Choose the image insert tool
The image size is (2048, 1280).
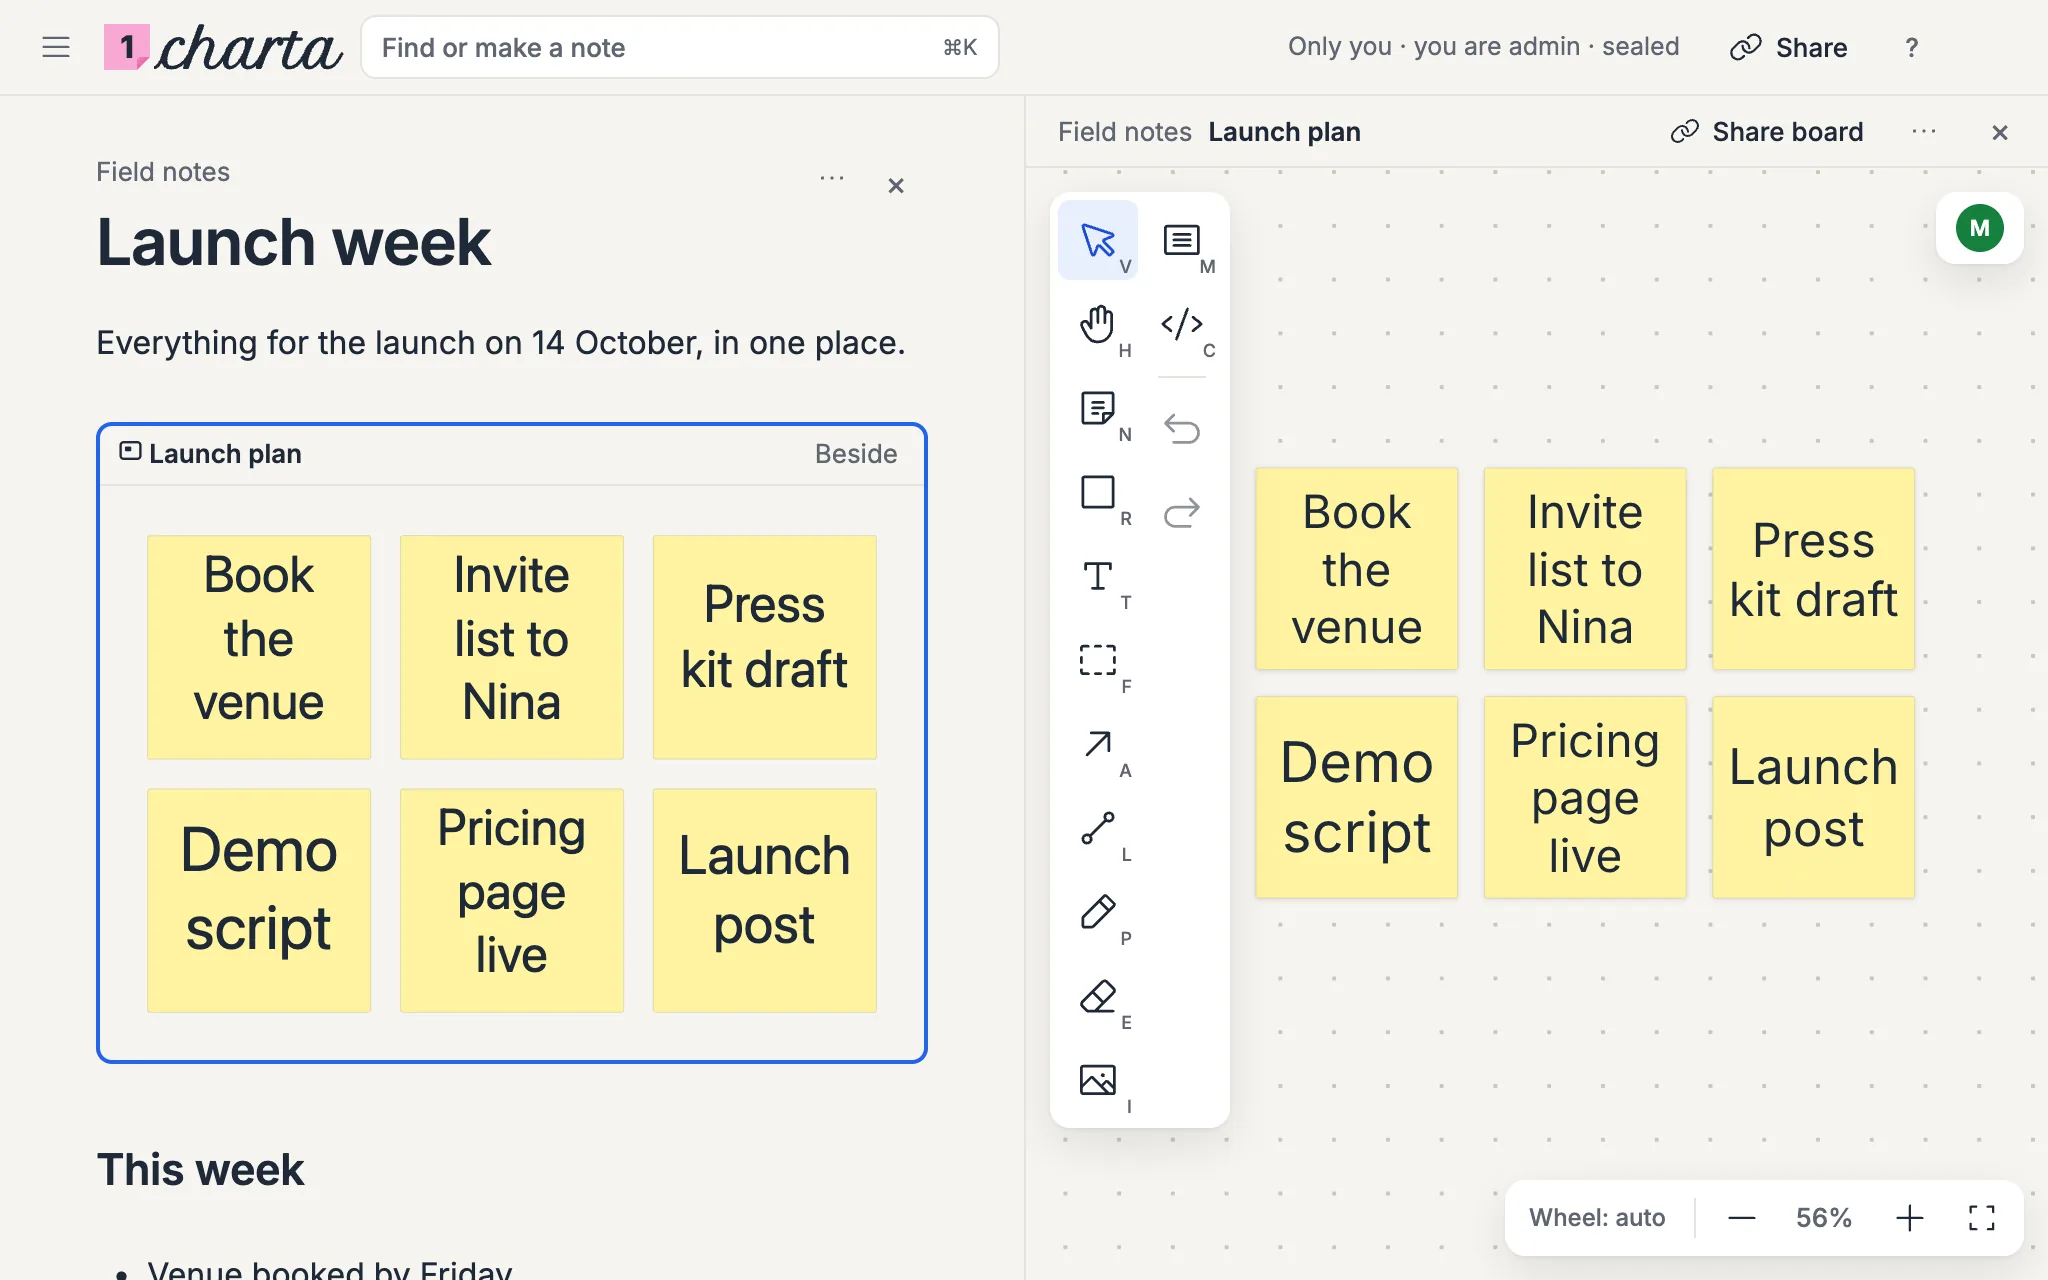click(x=1098, y=1080)
